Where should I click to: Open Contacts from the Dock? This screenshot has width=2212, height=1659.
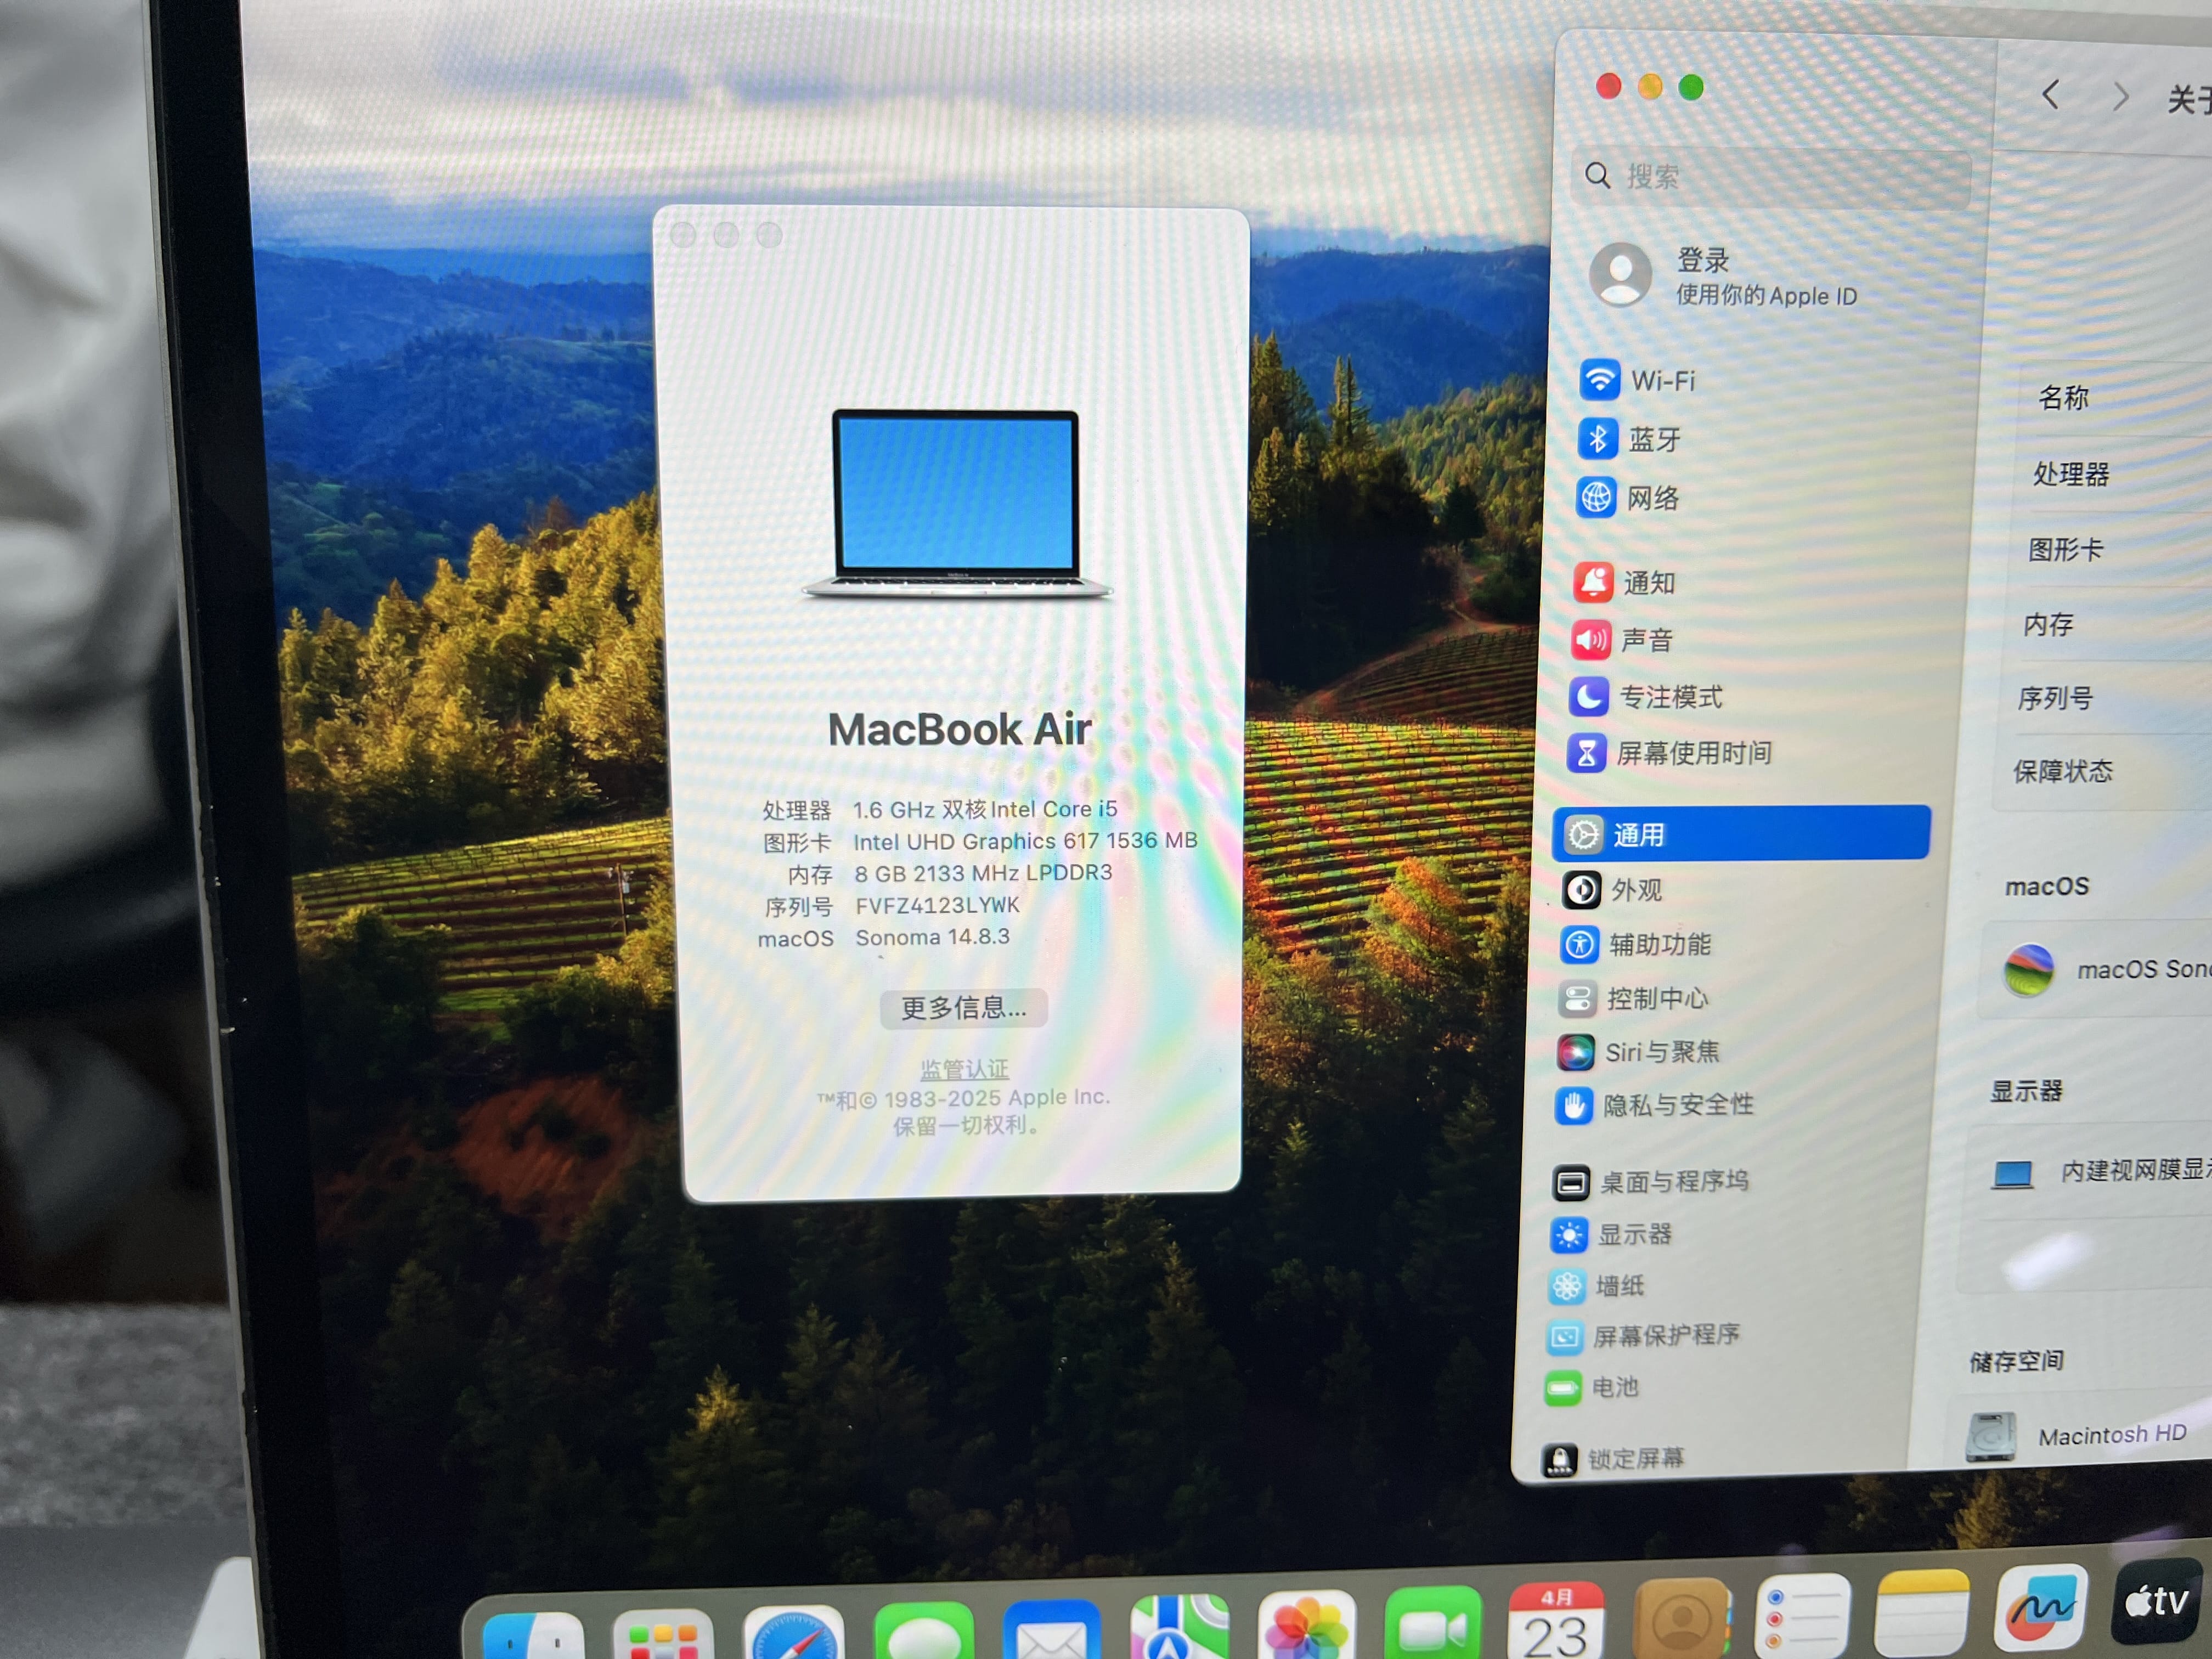(x=1681, y=1618)
